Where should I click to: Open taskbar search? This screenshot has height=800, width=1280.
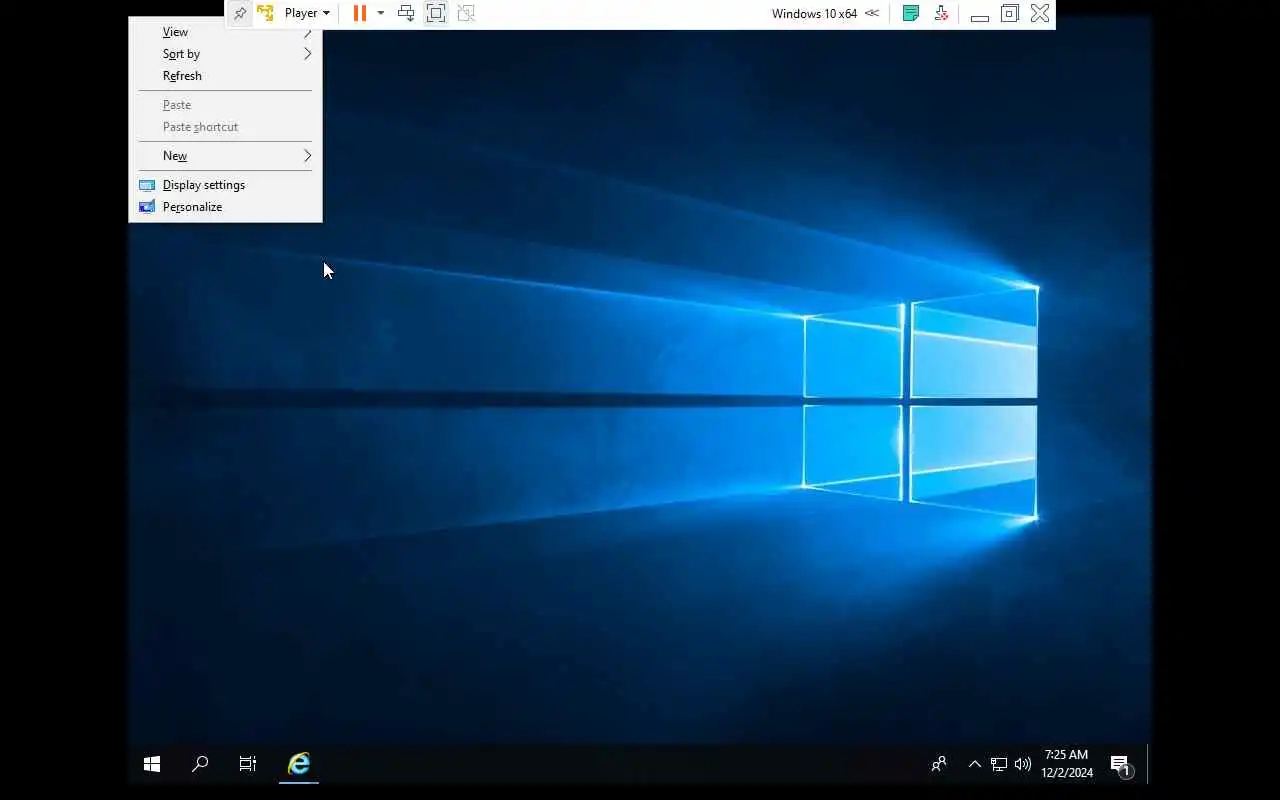[200, 764]
